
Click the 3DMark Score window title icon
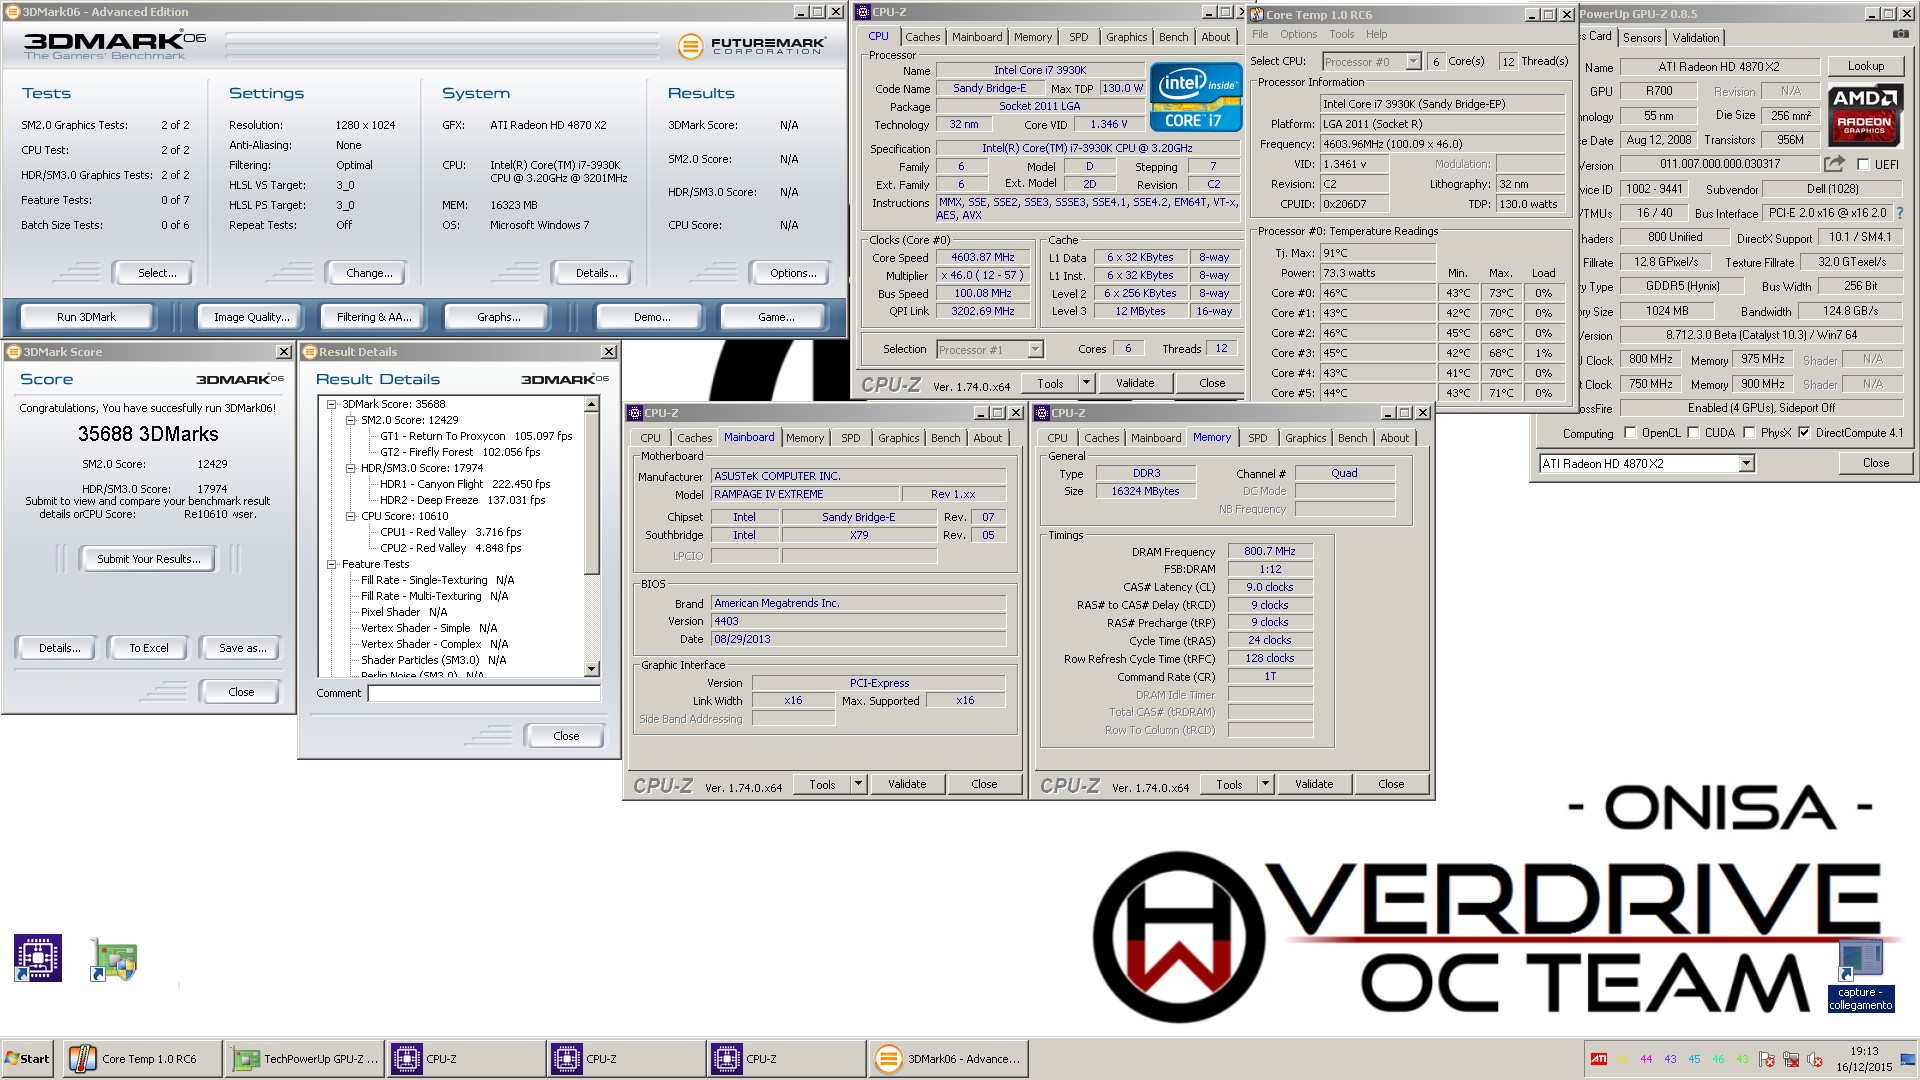(x=14, y=352)
